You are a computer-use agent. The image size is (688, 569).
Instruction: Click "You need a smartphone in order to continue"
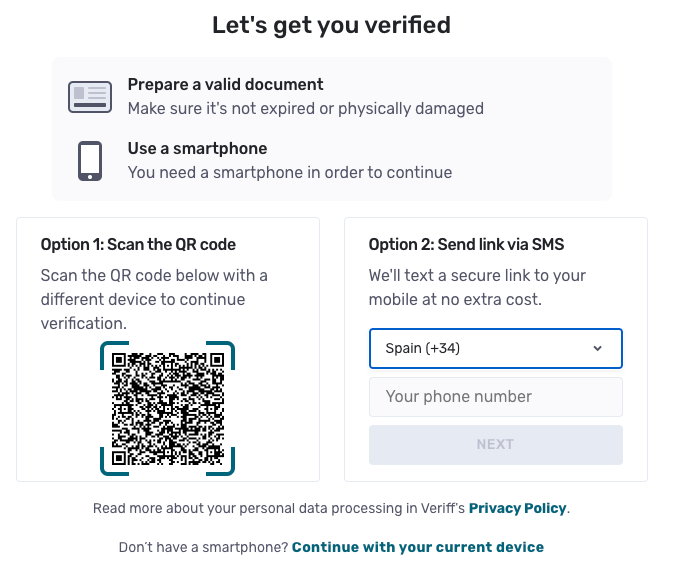tap(290, 172)
